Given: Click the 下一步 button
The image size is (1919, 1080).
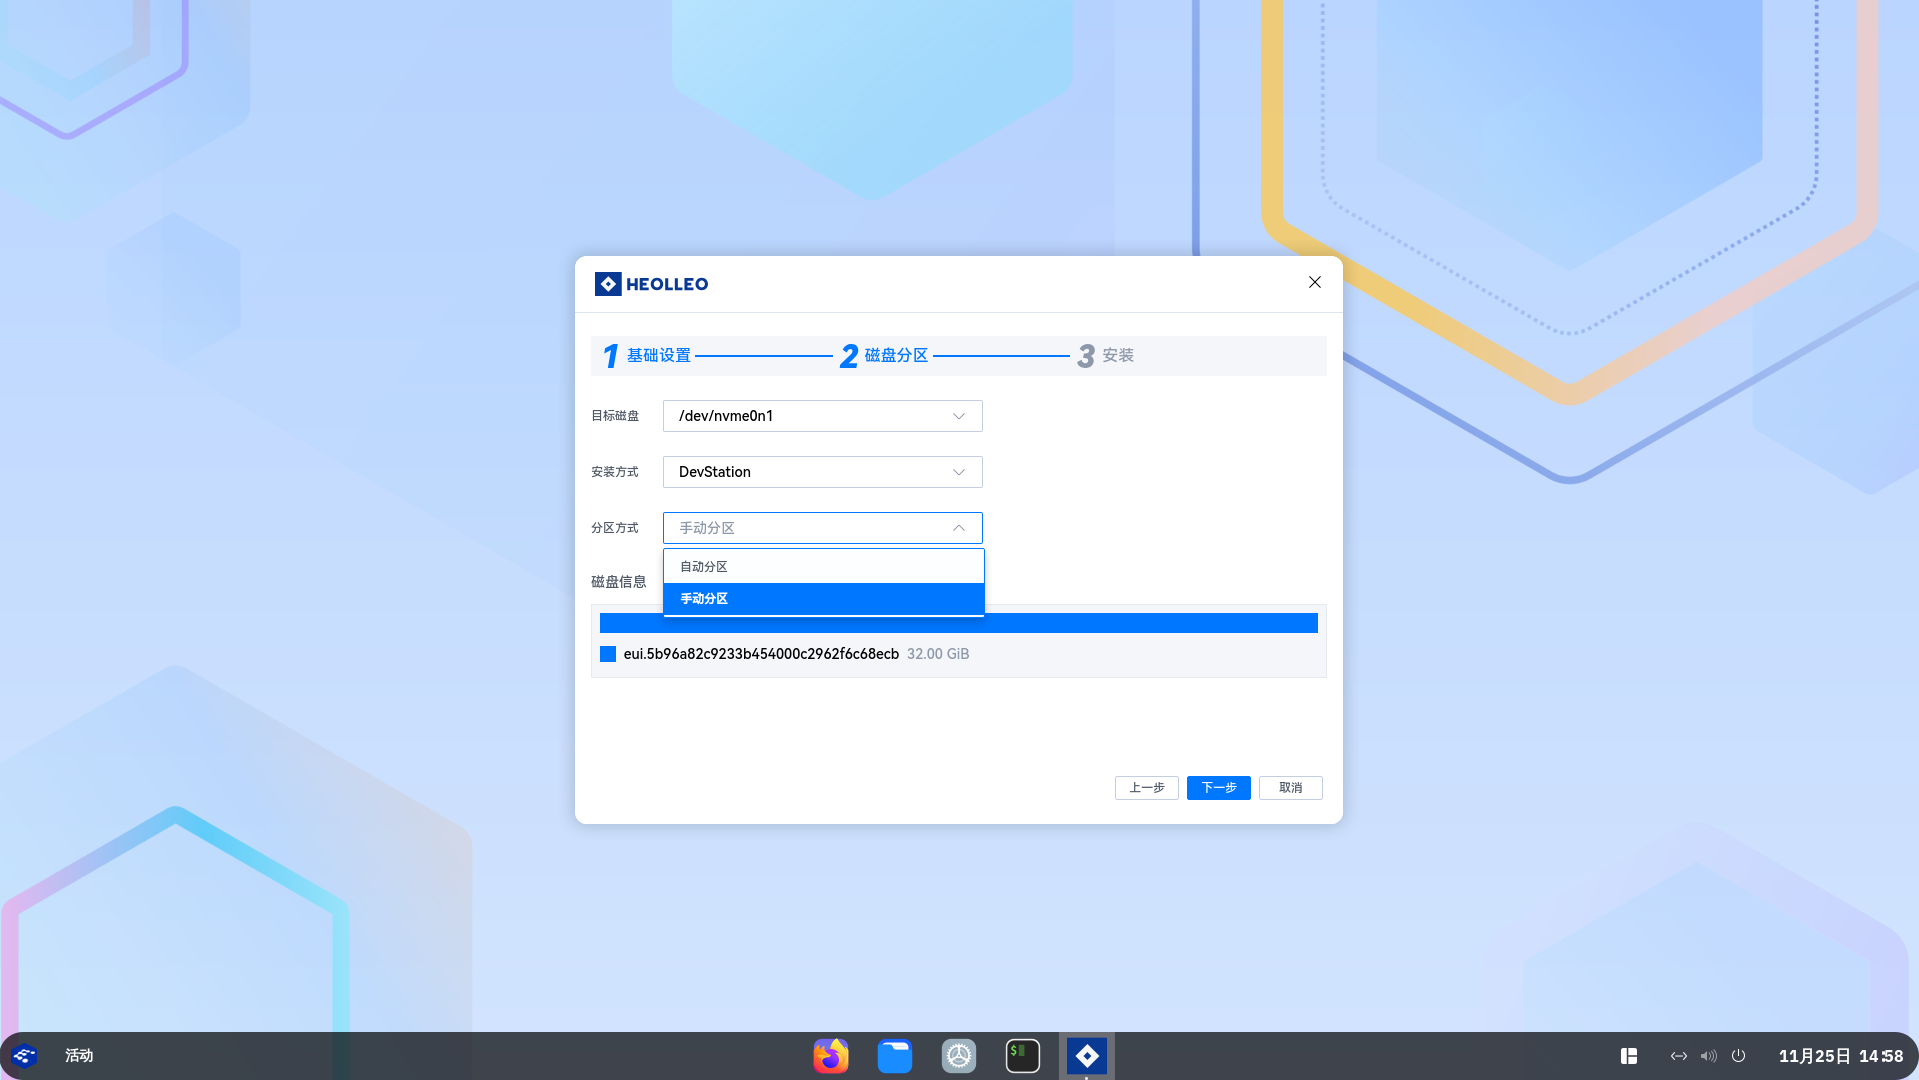Looking at the screenshot, I should tap(1219, 788).
